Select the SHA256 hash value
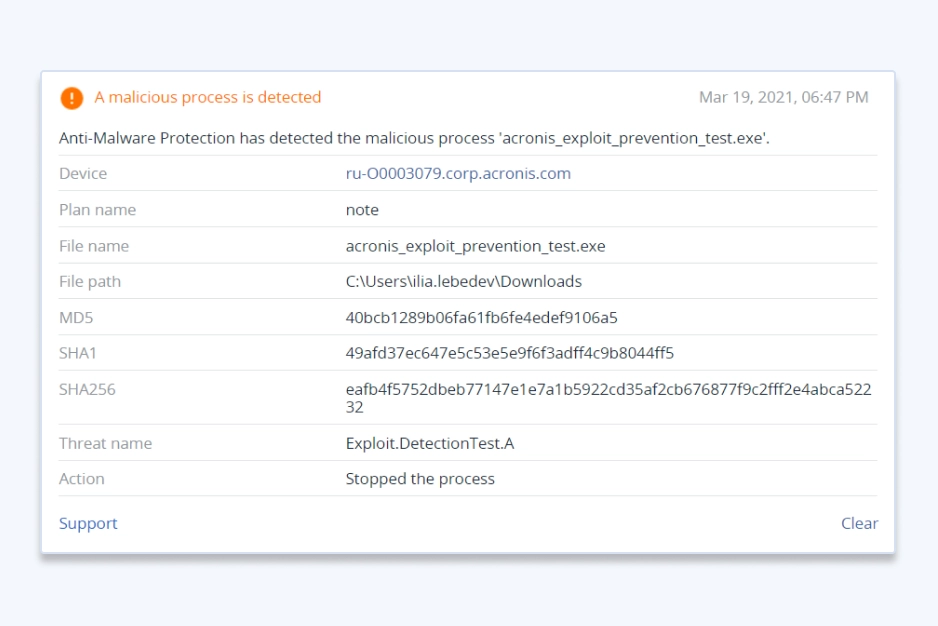 pos(608,398)
